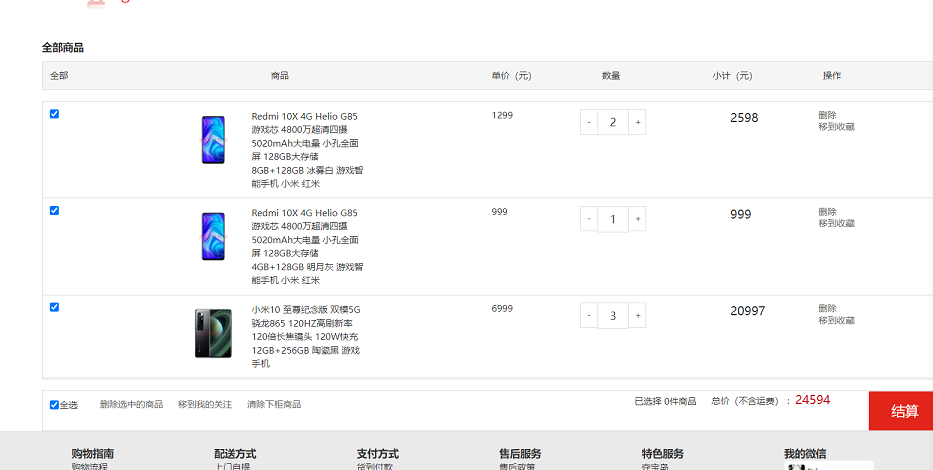Click the 配送方式 footer heading

click(235, 454)
